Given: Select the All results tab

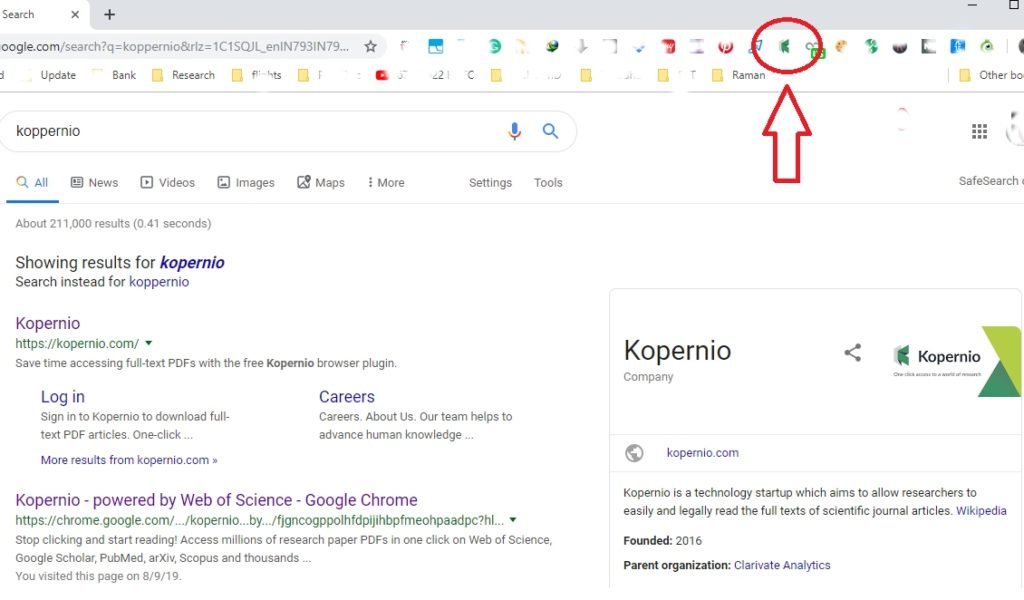Looking at the screenshot, I should click(x=33, y=183).
